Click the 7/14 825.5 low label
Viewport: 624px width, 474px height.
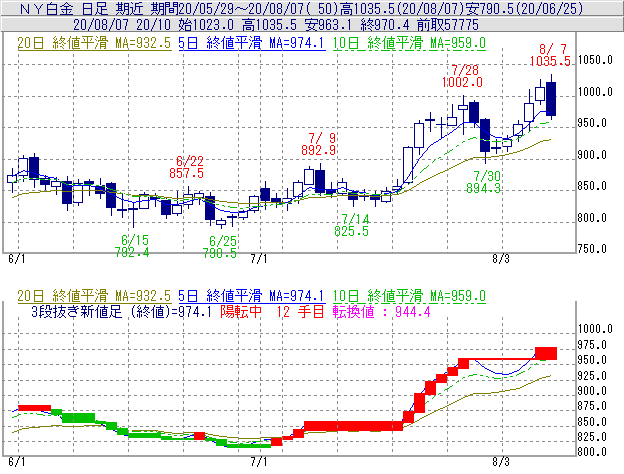click(x=352, y=225)
